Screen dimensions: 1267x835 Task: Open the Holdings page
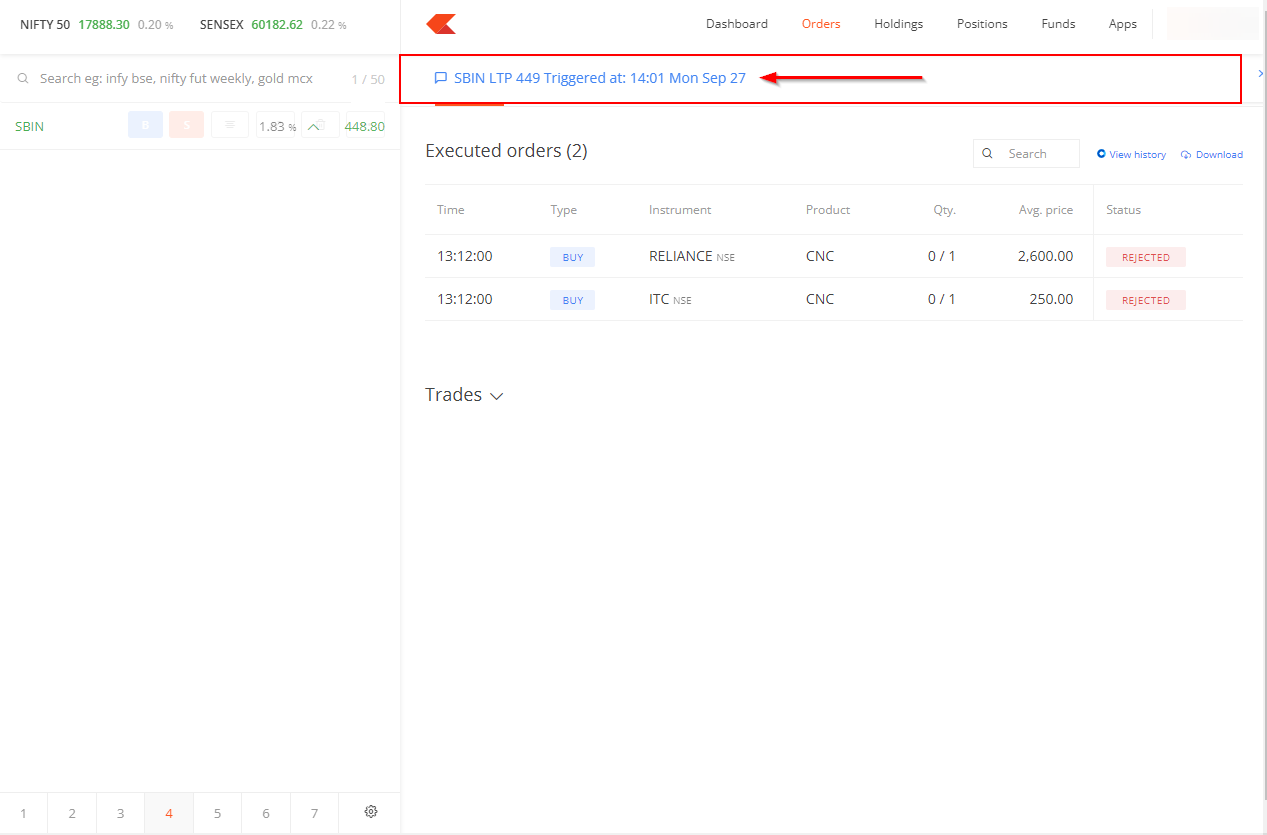pyautogui.click(x=899, y=24)
